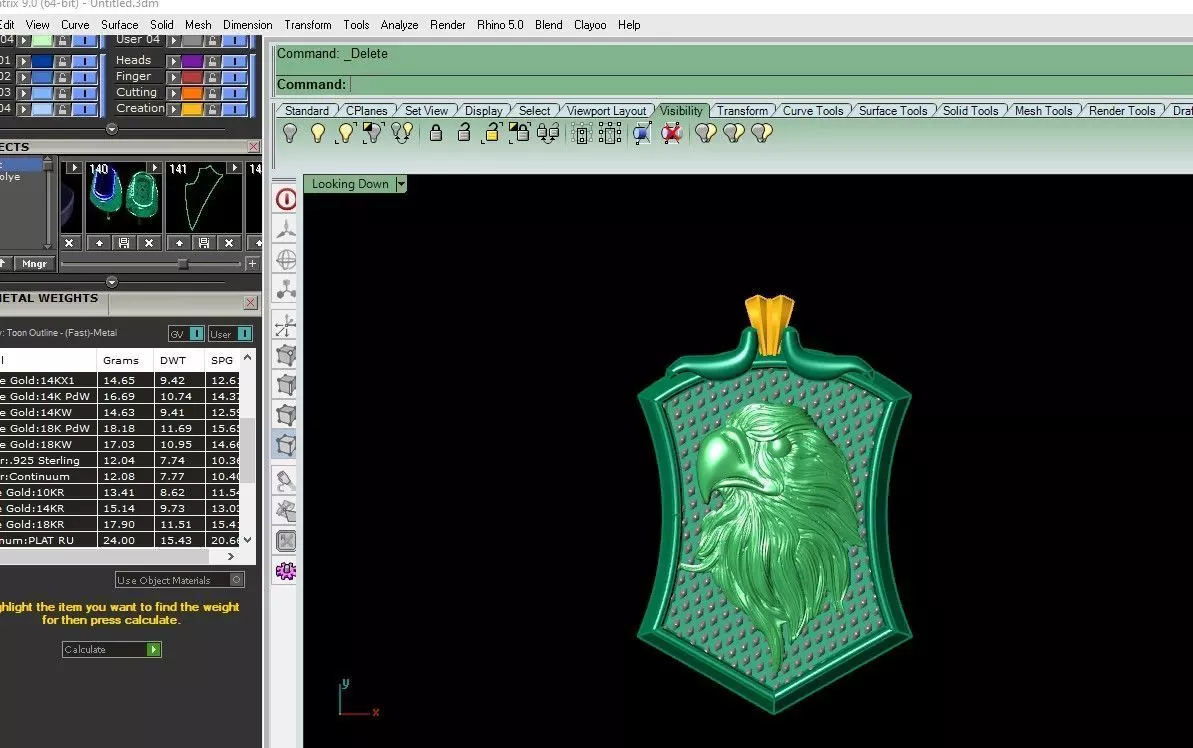The image size is (1193, 748).
Task: Click the first double-lightbulb icon after the red X
Action: click(705, 133)
